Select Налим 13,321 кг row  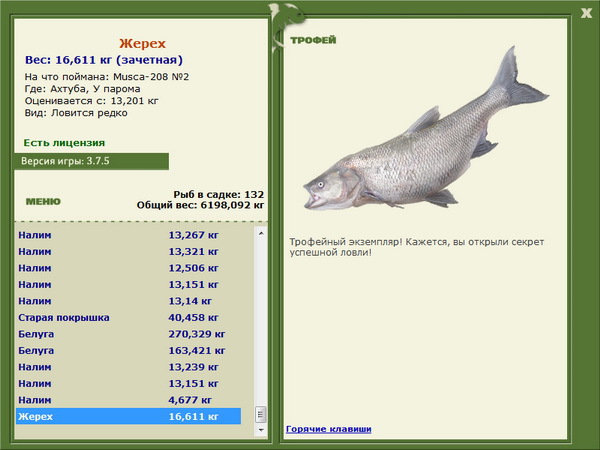click(x=129, y=251)
